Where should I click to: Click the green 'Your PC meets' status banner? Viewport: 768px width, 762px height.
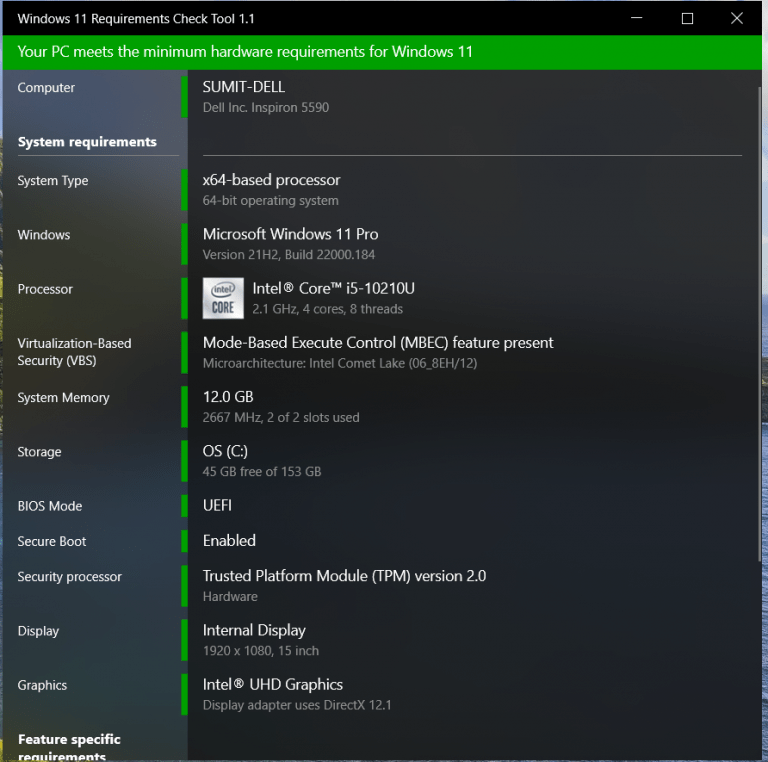point(382,52)
